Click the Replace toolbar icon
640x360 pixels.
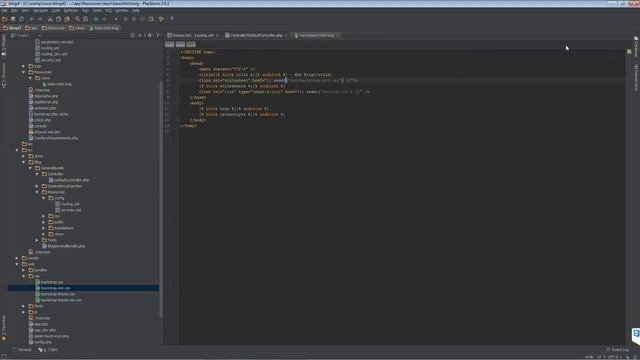point(86,19)
